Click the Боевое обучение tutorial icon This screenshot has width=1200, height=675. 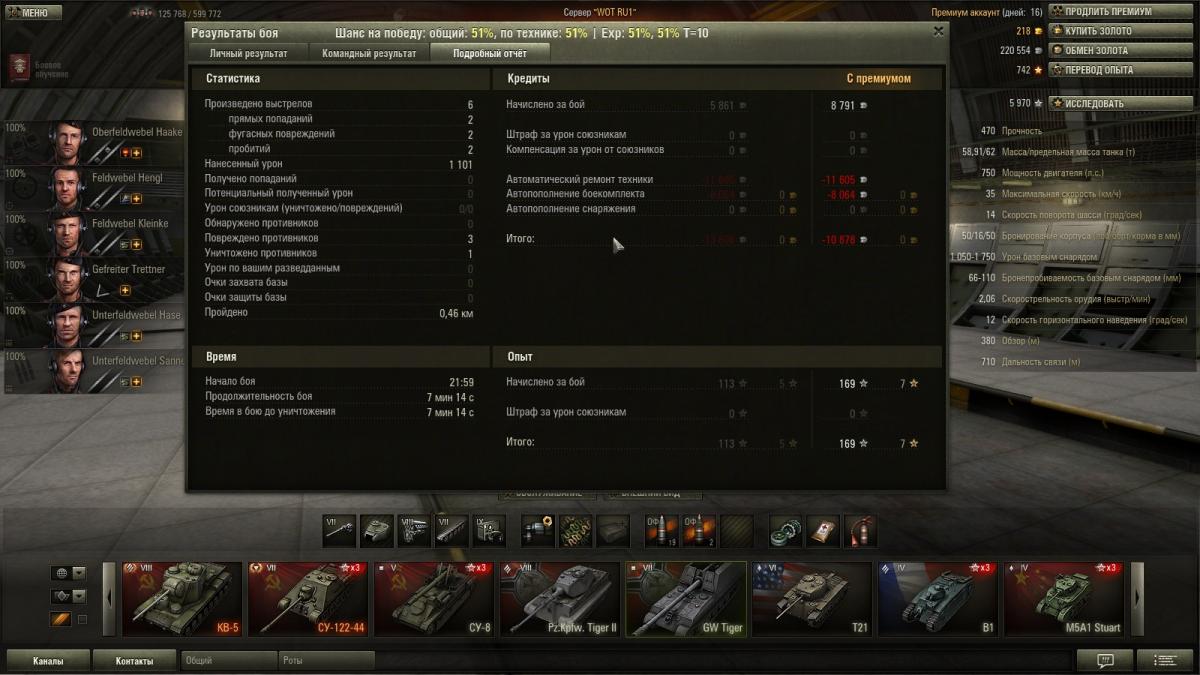click(x=18, y=68)
